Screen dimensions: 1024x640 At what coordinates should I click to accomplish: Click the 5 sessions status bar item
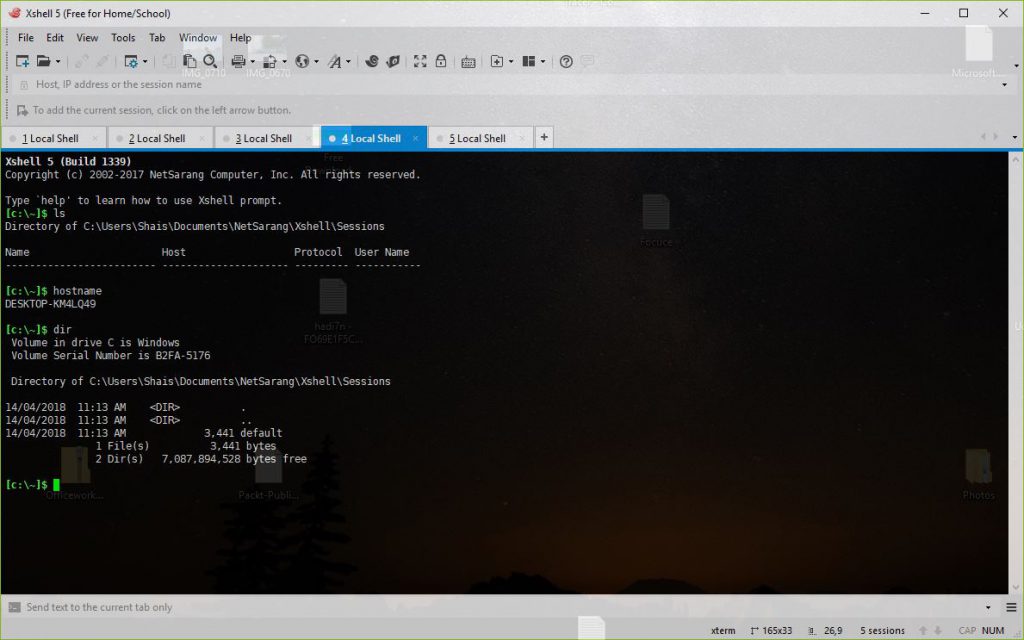pos(881,630)
